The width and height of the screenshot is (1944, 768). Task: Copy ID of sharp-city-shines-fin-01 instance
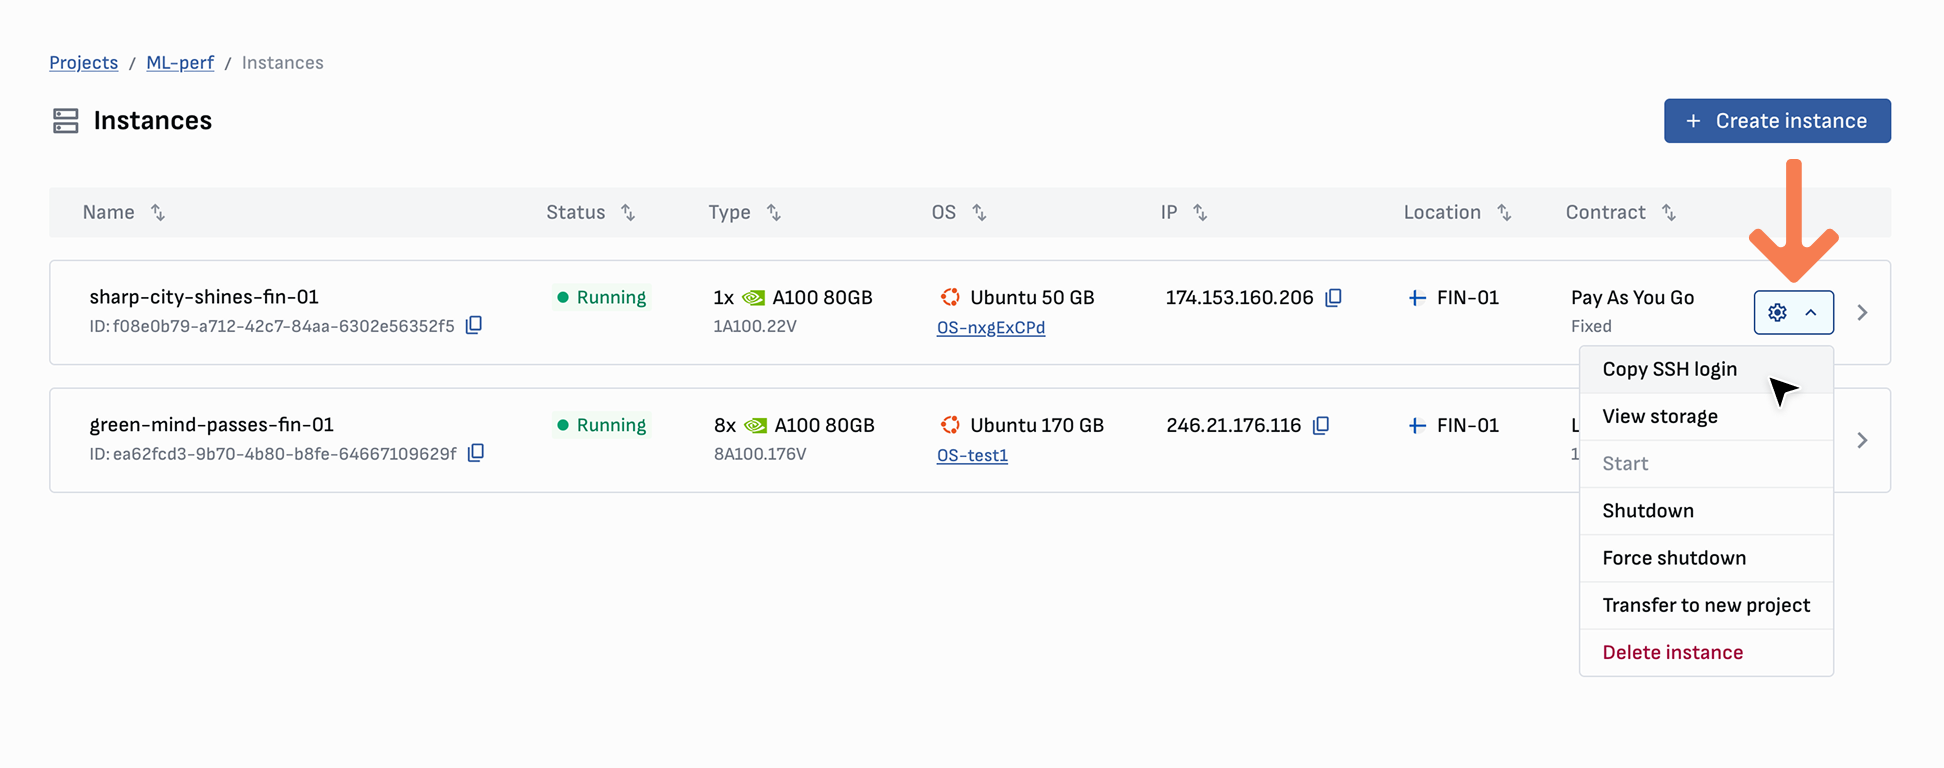coord(474,325)
